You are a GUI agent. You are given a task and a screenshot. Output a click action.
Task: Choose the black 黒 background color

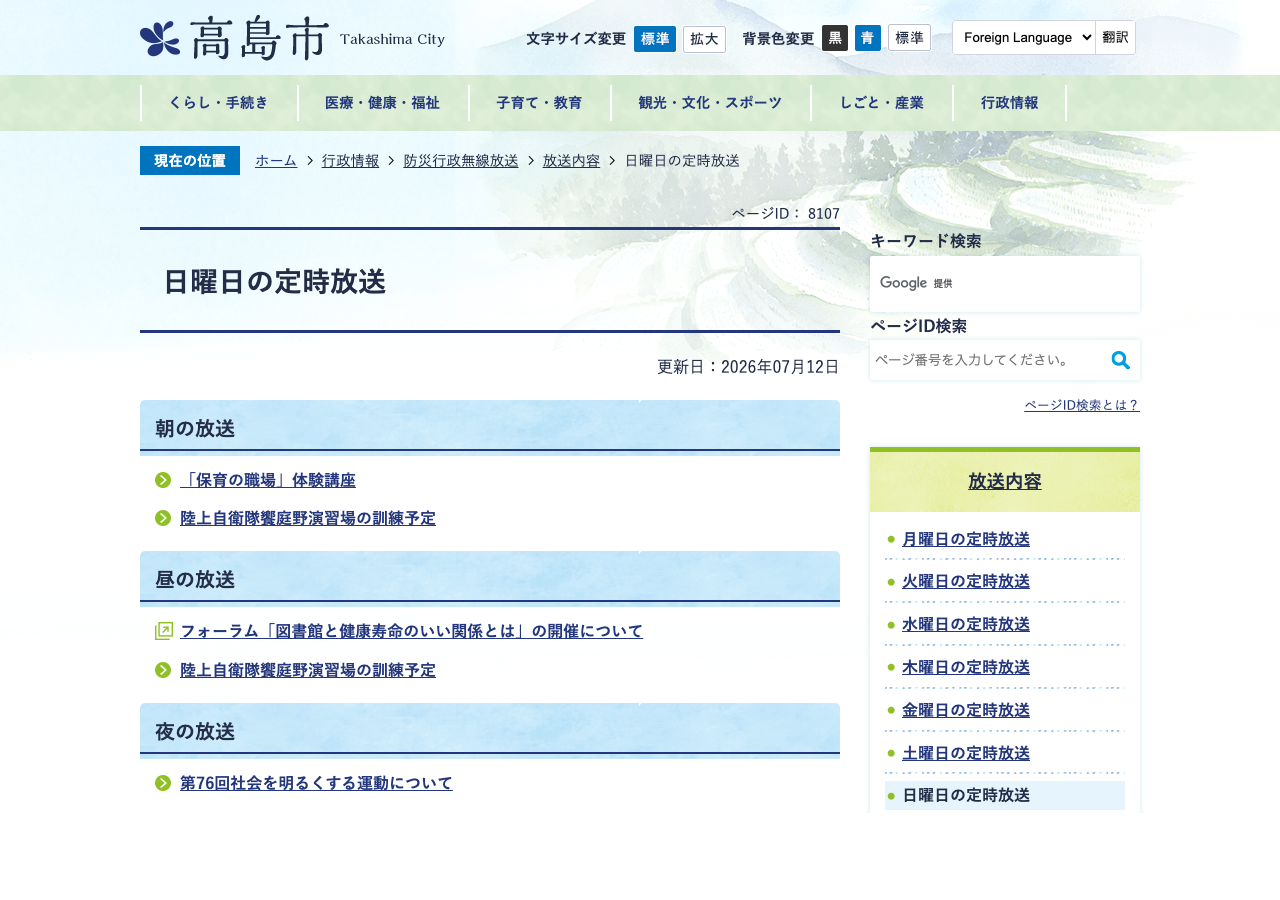pos(835,38)
